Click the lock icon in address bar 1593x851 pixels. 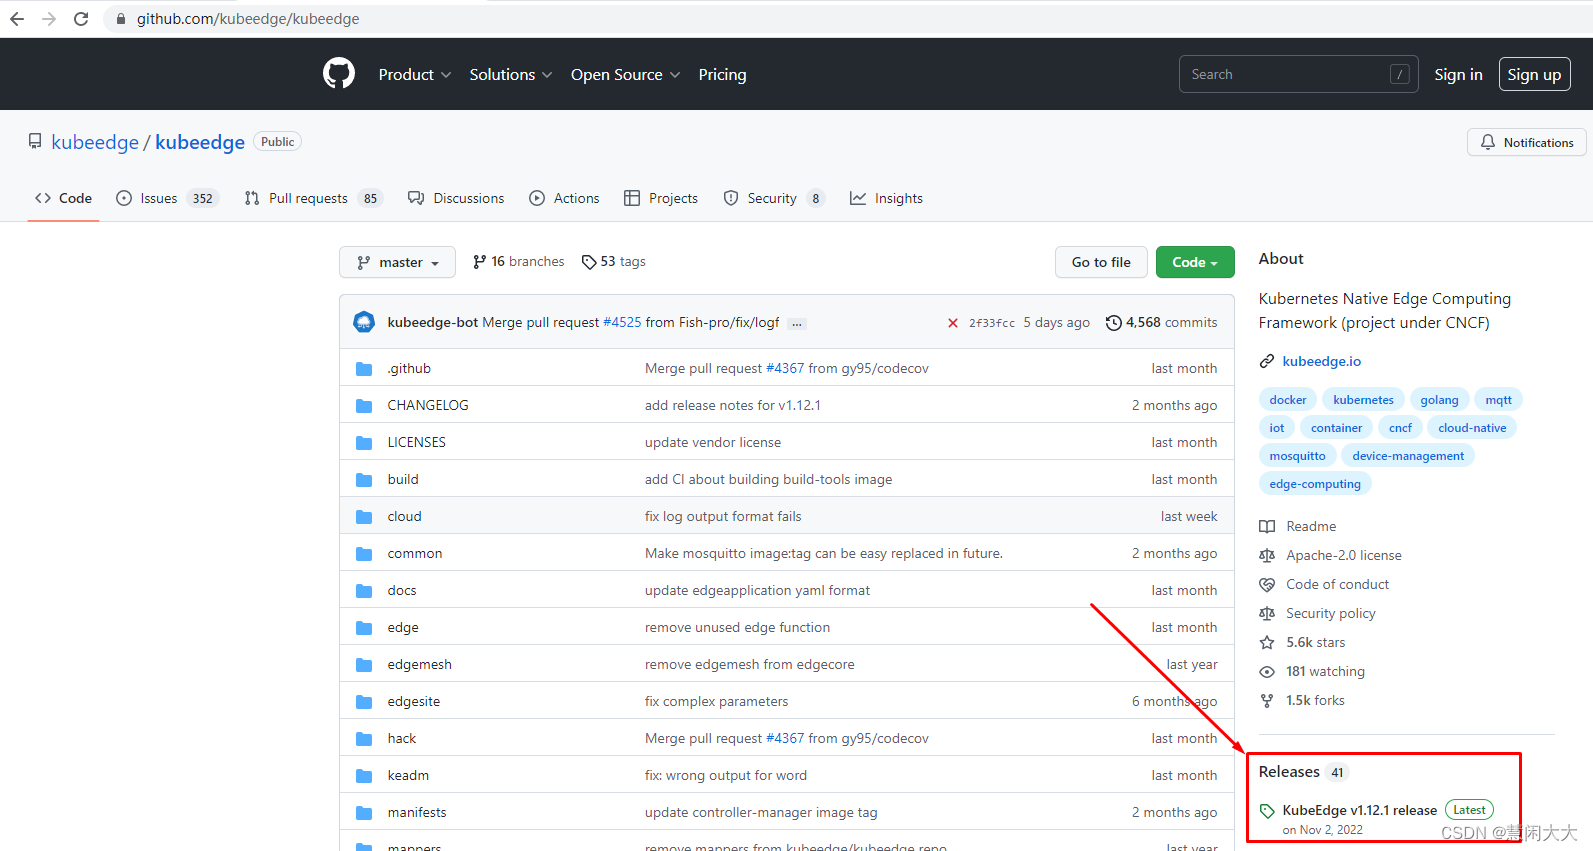(x=121, y=19)
